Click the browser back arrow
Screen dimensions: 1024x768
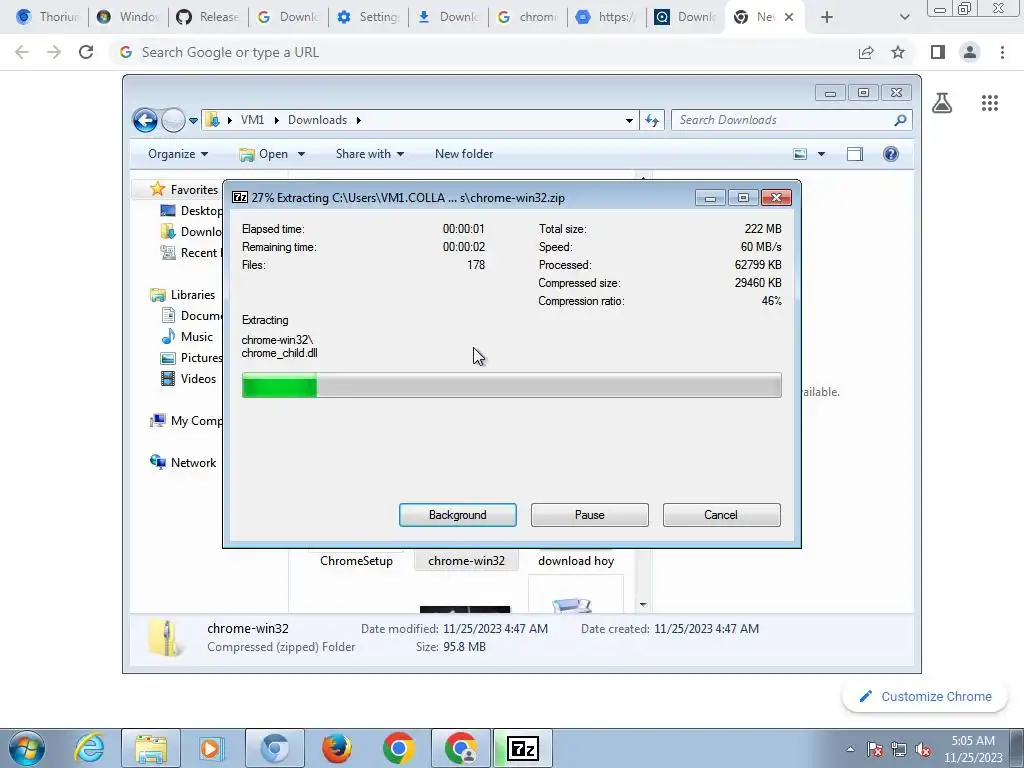click(x=22, y=52)
